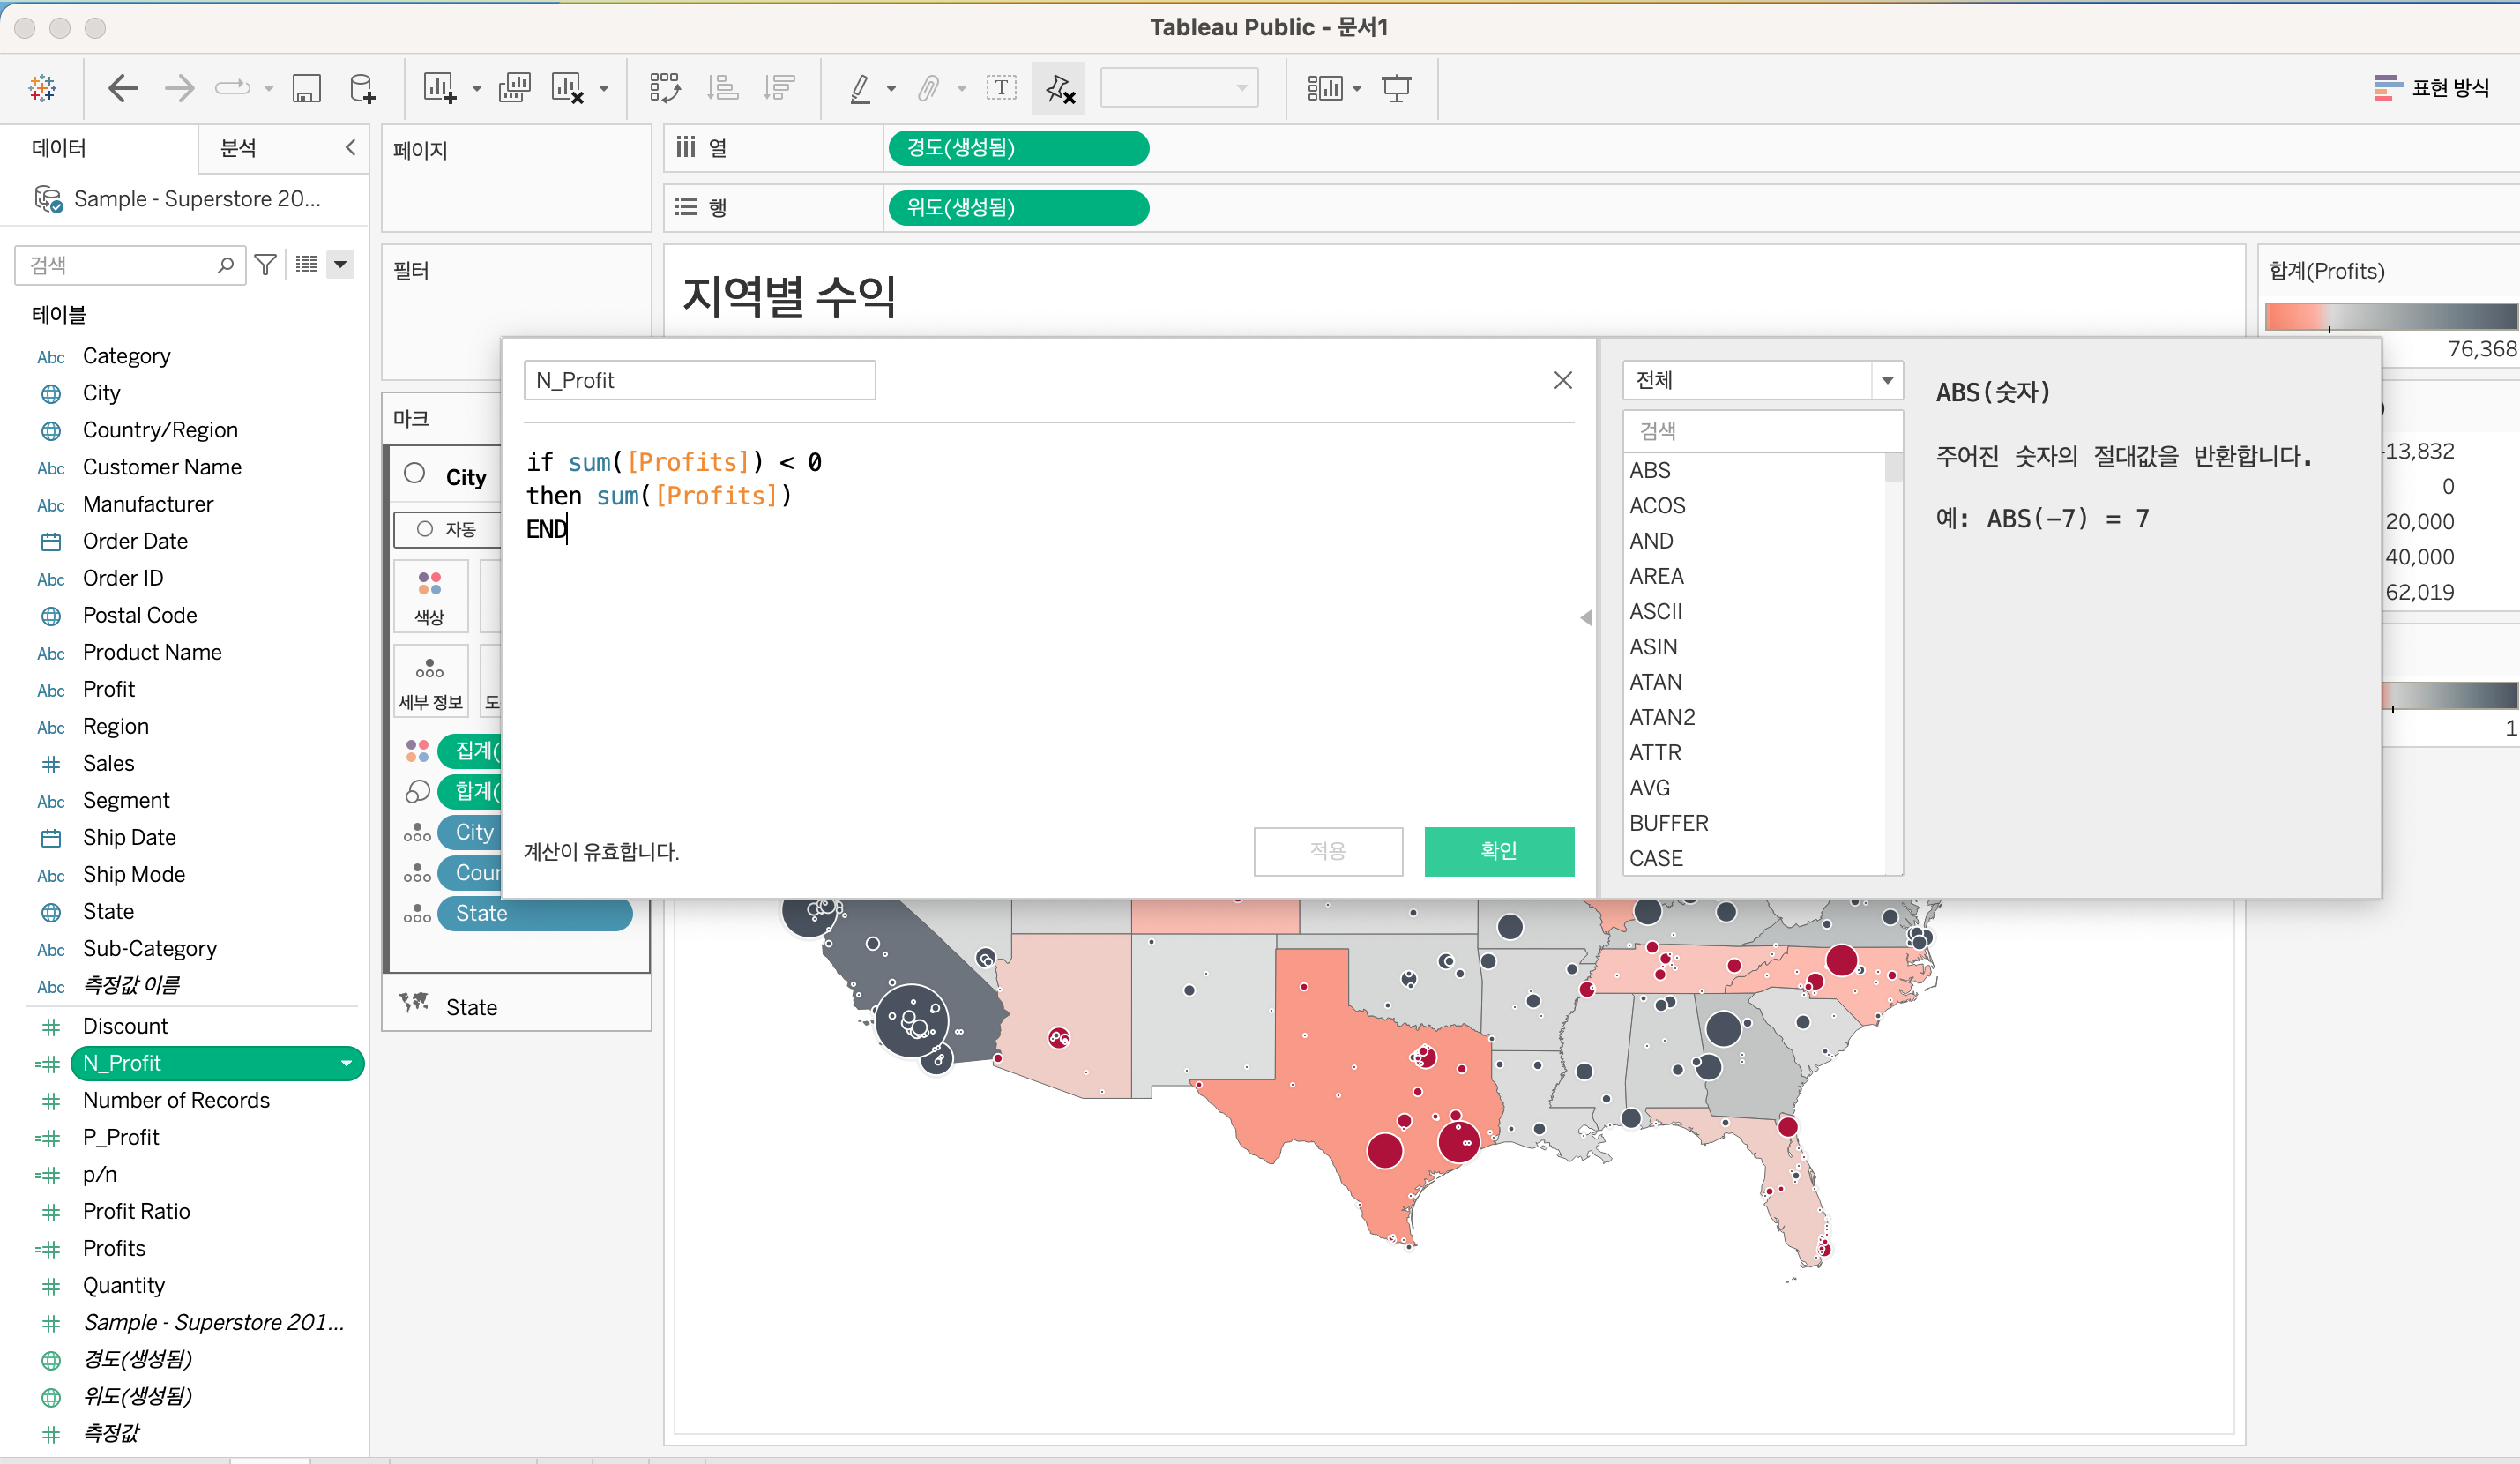Click the 확인 OK button
Screen dimensions: 2520x1464
tap(1498, 851)
